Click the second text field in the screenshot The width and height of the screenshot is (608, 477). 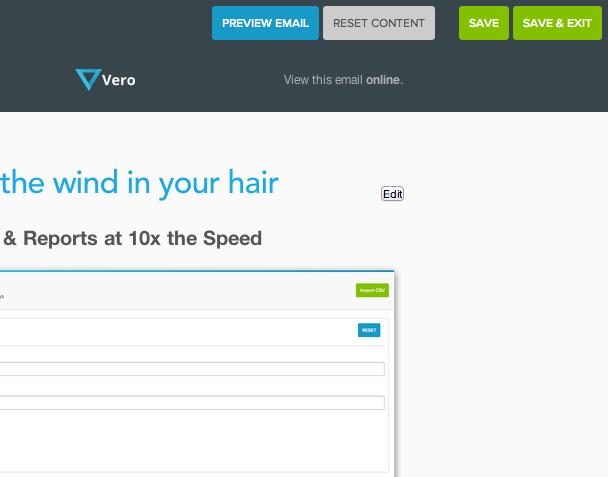pos(190,403)
